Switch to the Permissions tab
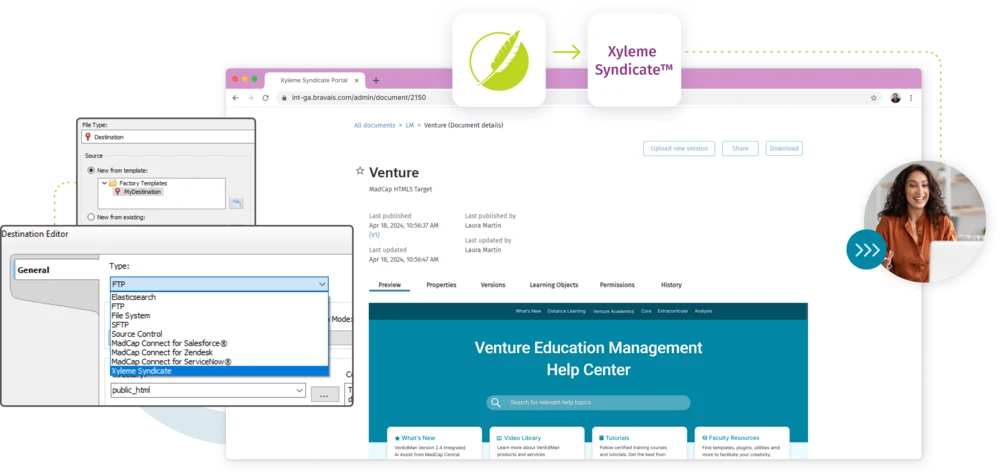The image size is (1000, 475). (x=617, y=285)
